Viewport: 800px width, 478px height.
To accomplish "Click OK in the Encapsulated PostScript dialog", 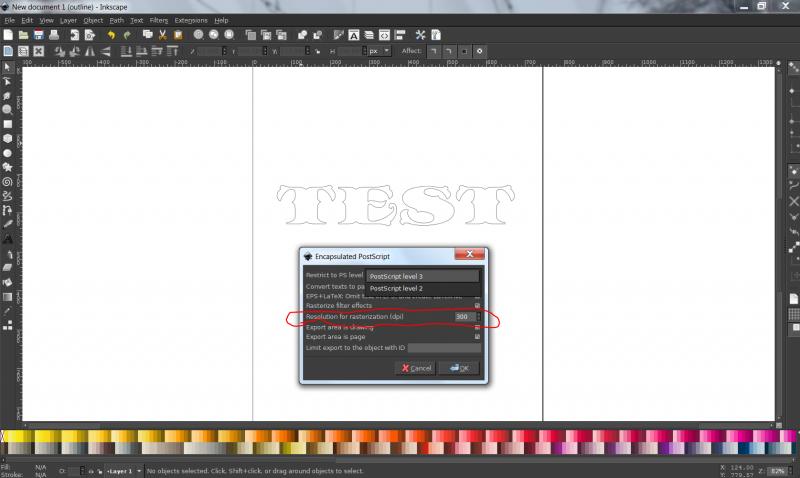I will coord(459,368).
